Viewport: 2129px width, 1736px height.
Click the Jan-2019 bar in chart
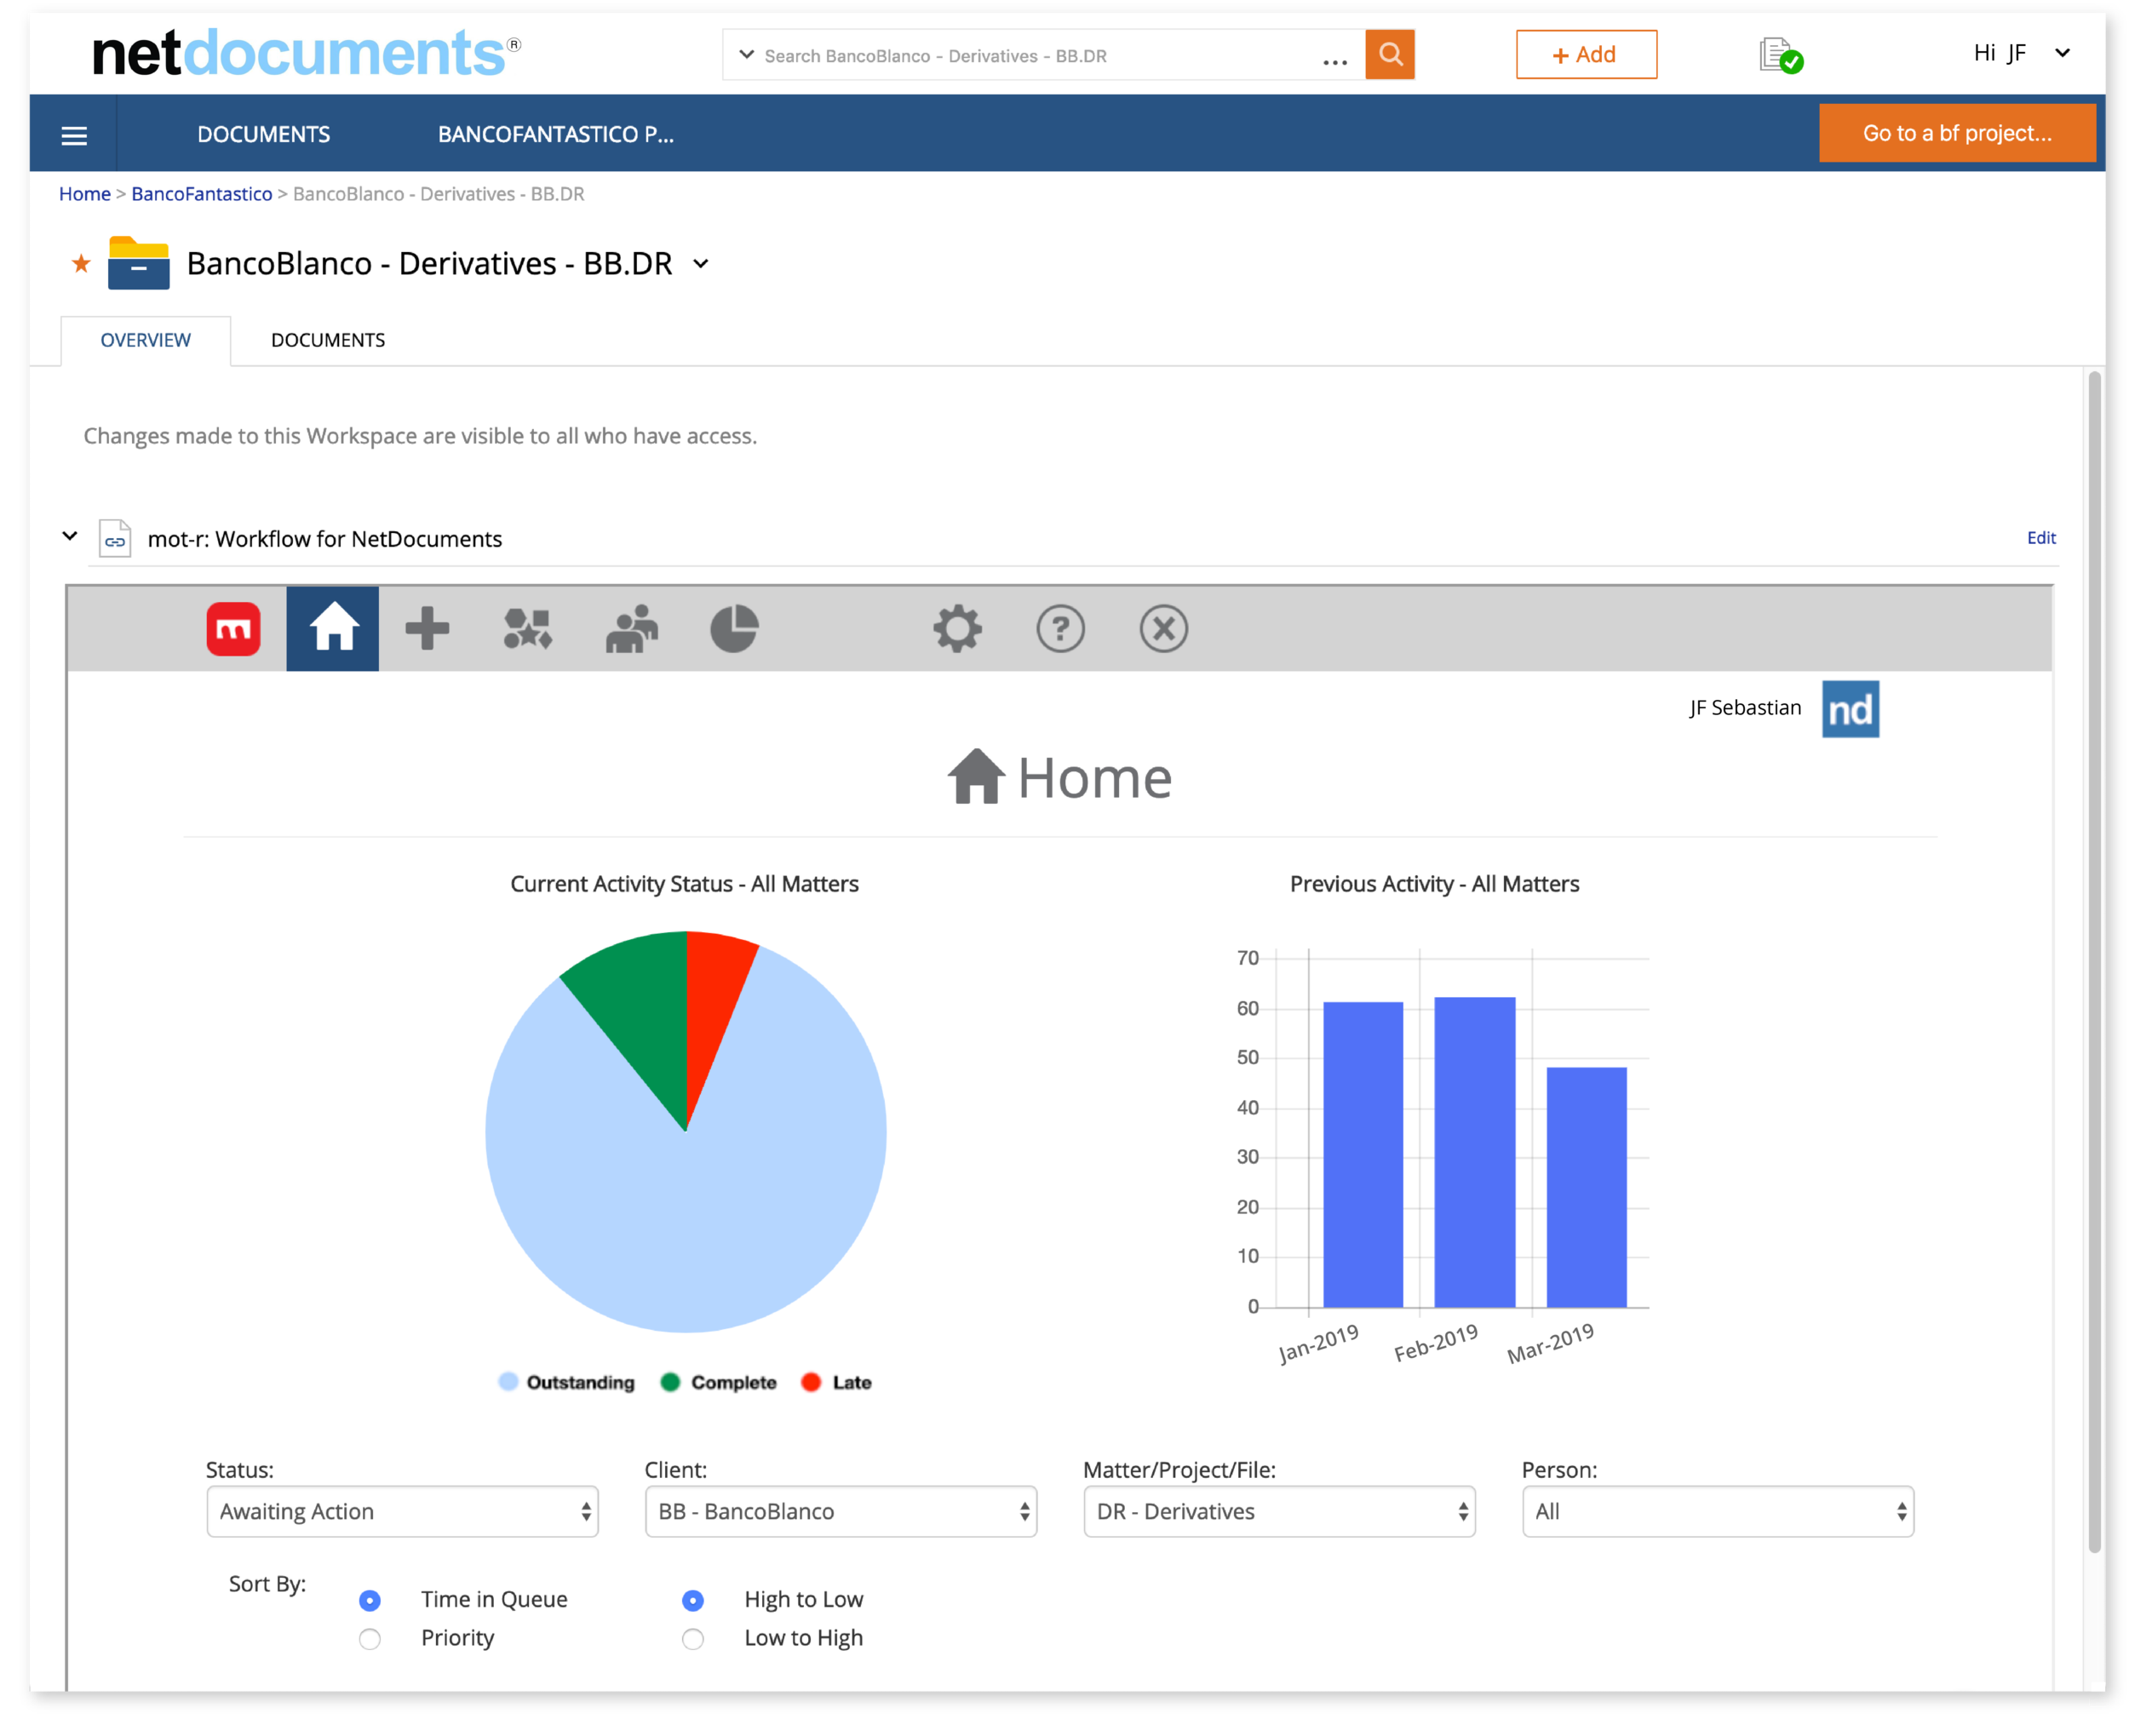[1362, 1154]
